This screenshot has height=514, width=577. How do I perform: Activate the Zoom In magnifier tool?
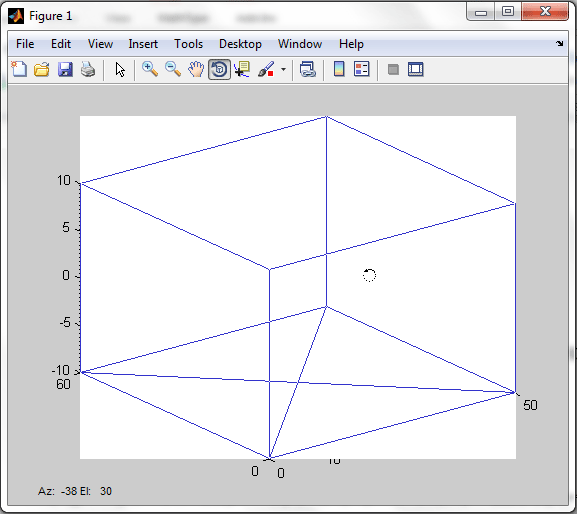(x=150, y=69)
